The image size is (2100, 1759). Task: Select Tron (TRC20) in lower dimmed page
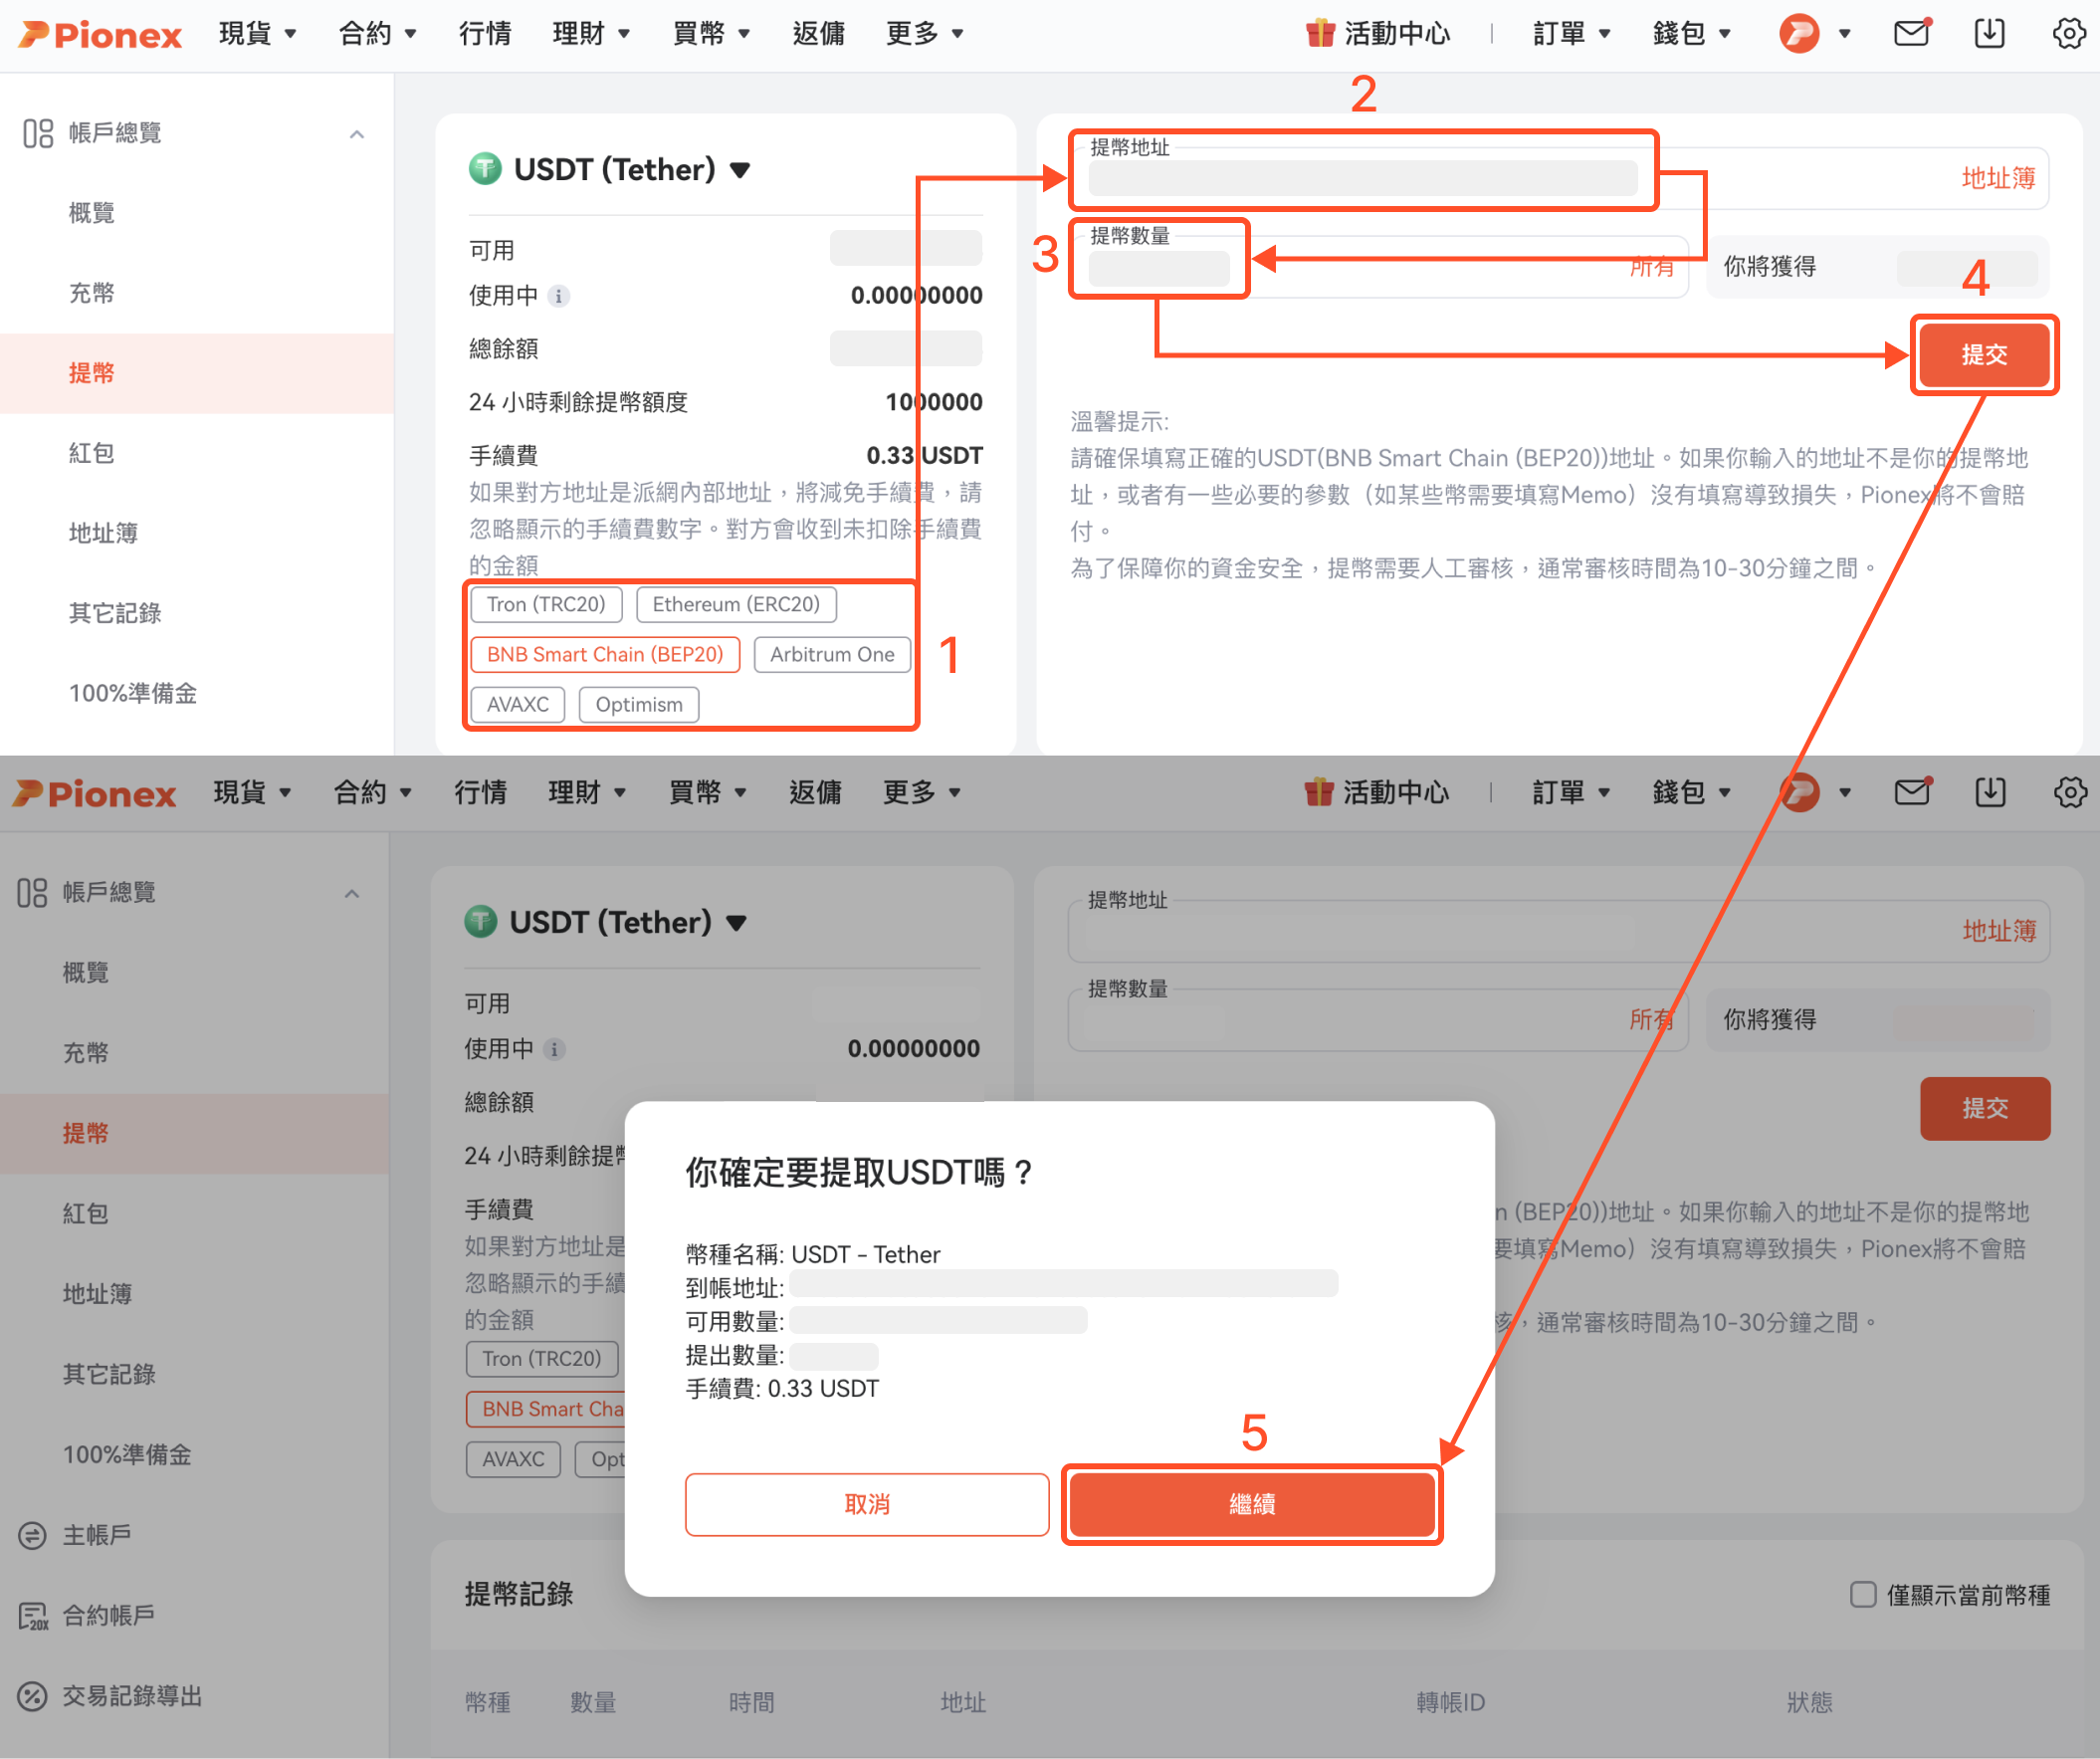(542, 1358)
